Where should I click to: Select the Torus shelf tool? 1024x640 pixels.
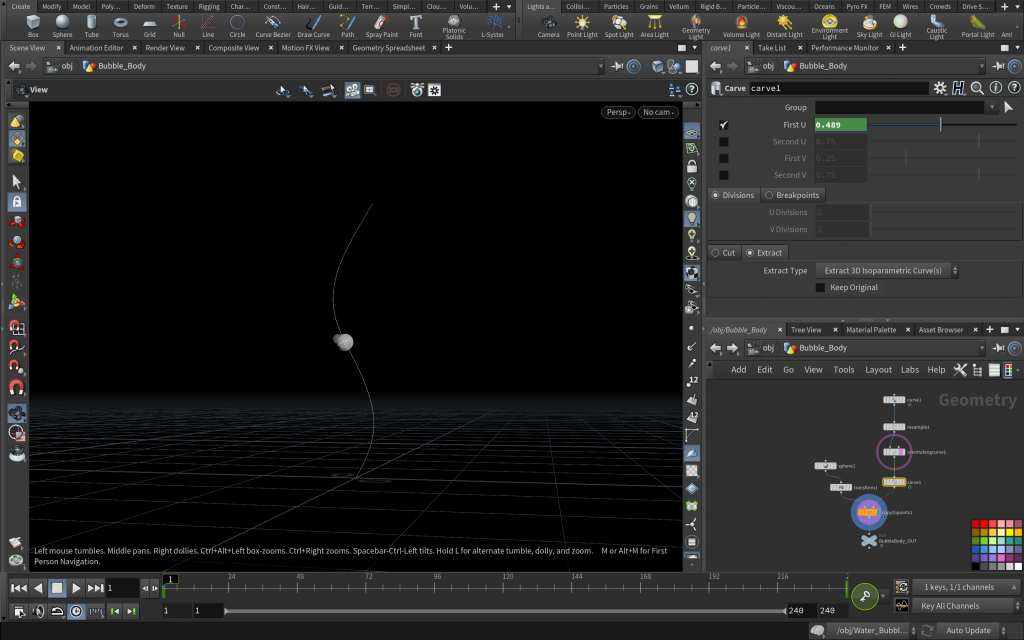(120, 26)
